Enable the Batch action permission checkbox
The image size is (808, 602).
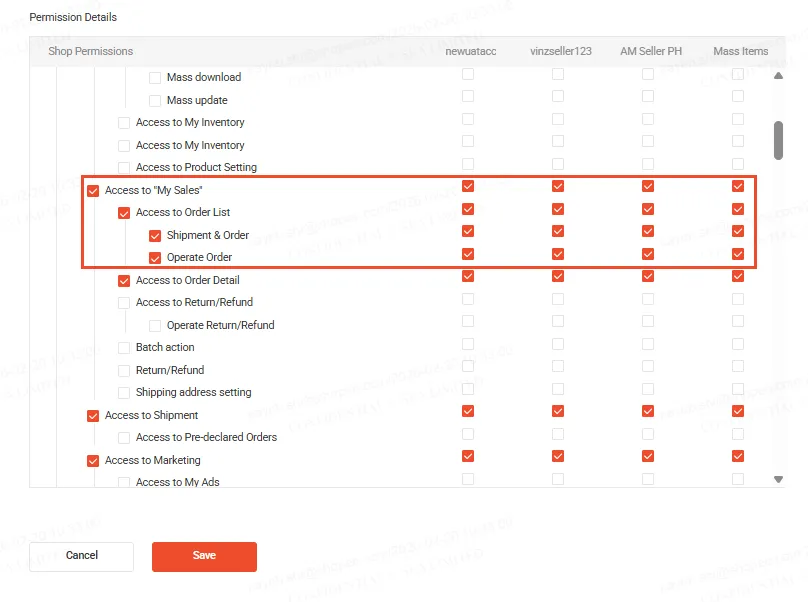[124, 348]
